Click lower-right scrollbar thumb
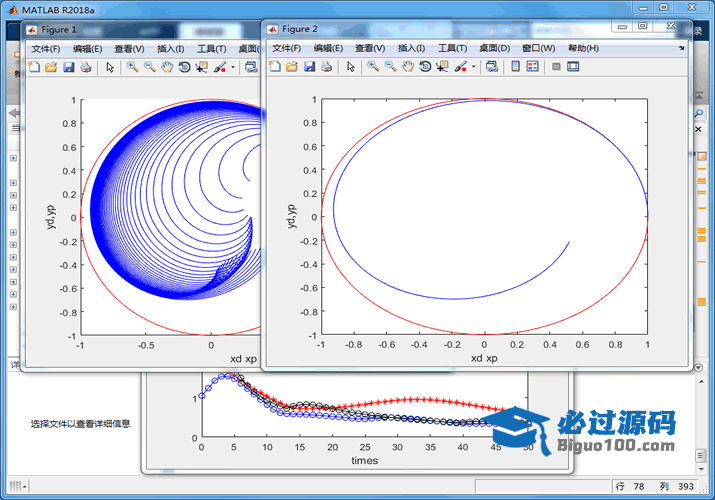 [701, 455]
